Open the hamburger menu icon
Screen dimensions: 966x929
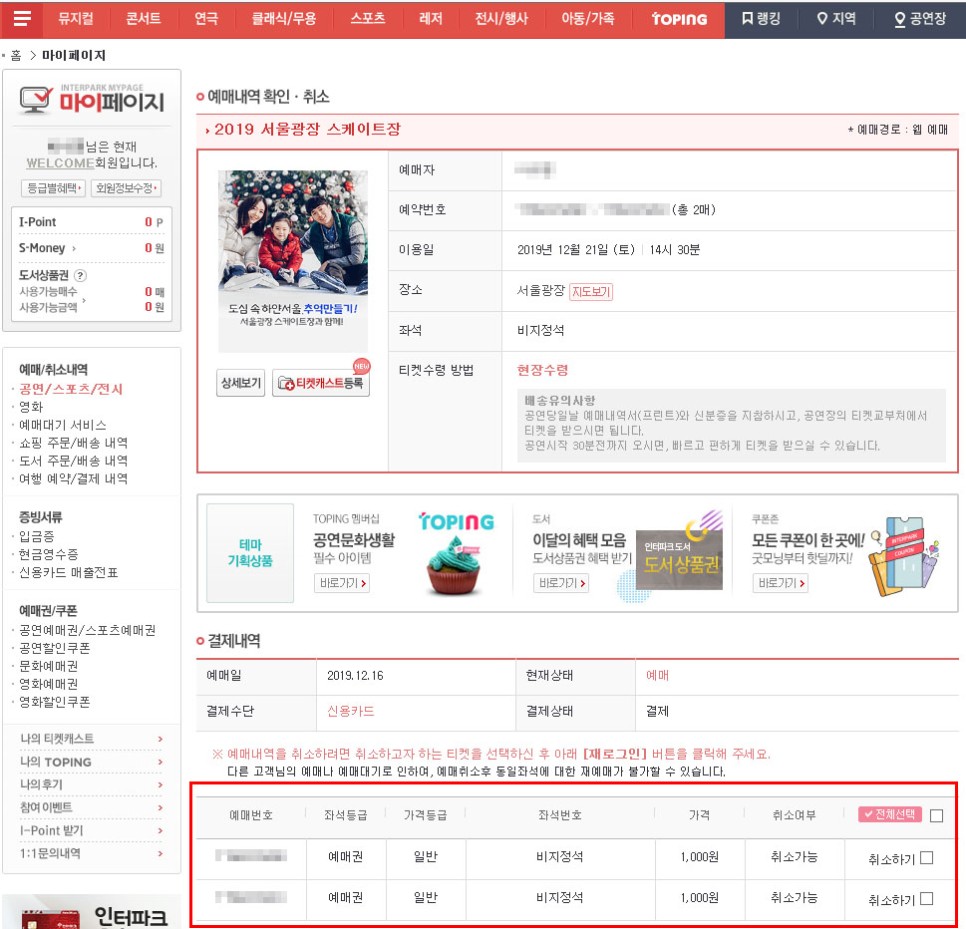click(22, 18)
